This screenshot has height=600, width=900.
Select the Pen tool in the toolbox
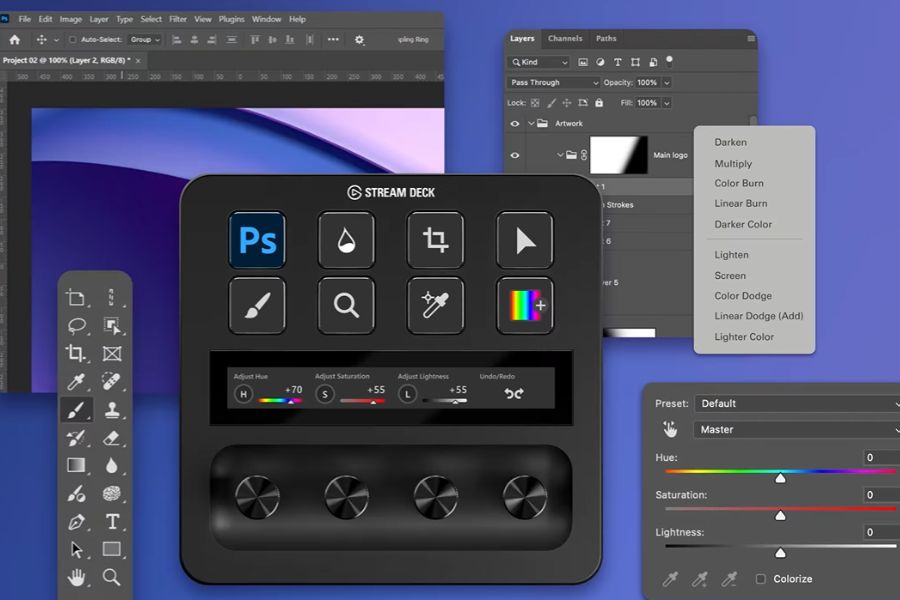(x=76, y=521)
